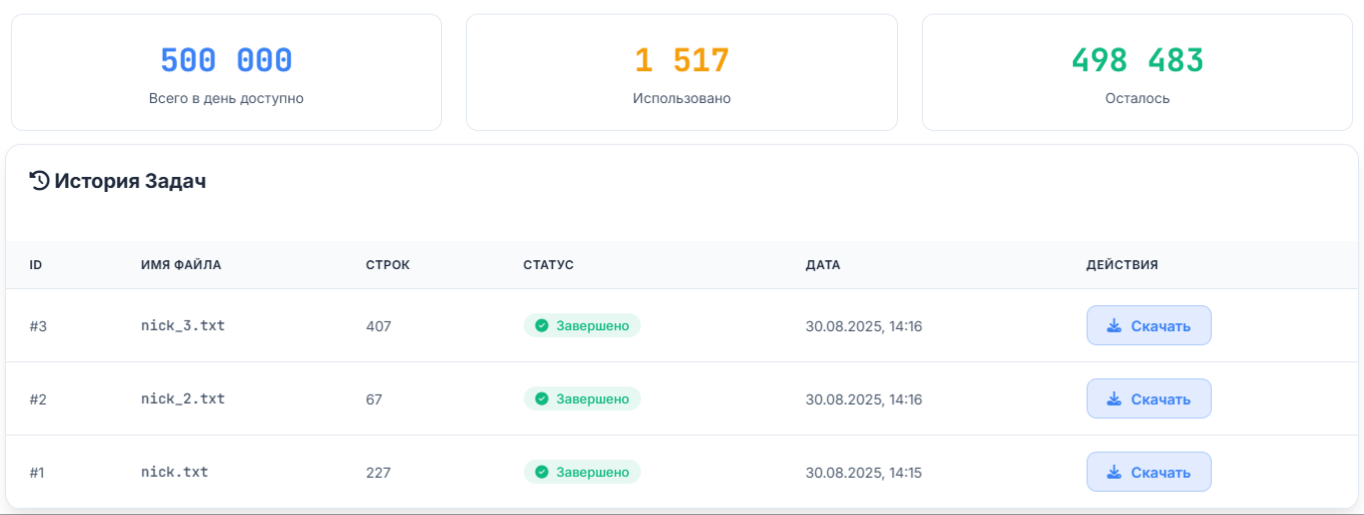
Task: Download the nick.txt result file
Action: point(1149,472)
